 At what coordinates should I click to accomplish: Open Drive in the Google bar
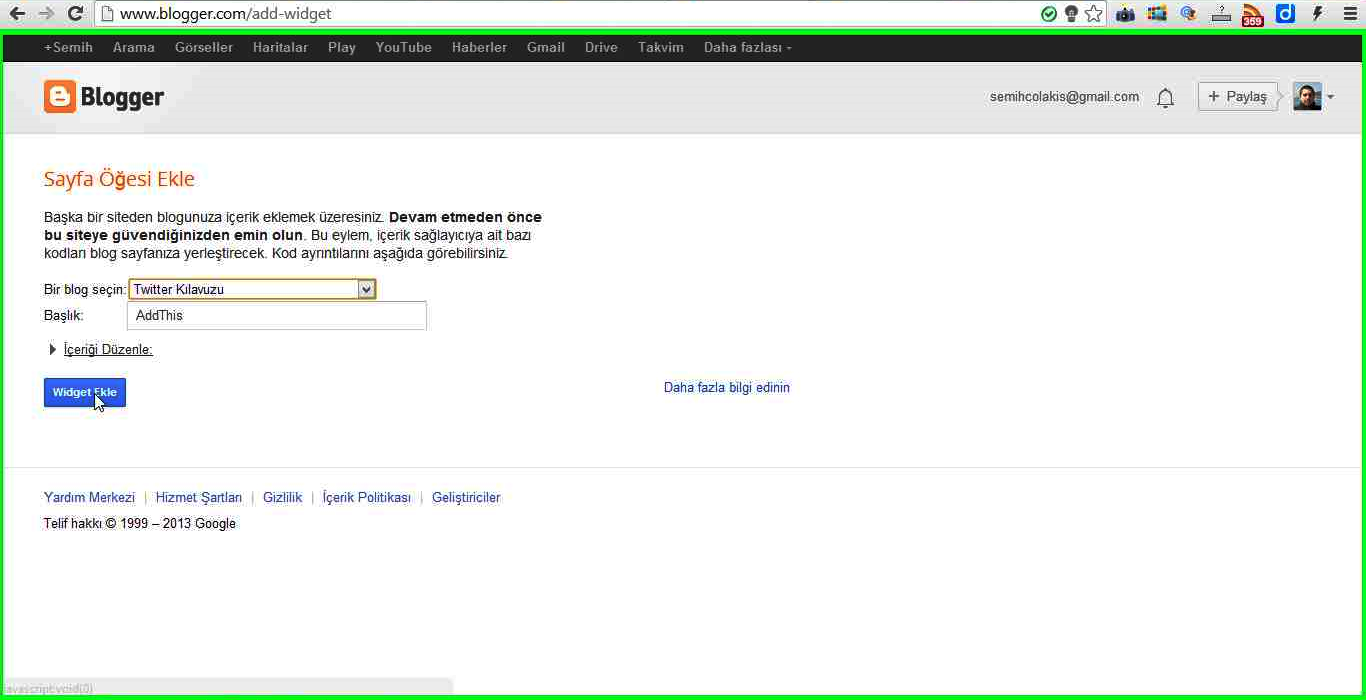pyautogui.click(x=601, y=47)
